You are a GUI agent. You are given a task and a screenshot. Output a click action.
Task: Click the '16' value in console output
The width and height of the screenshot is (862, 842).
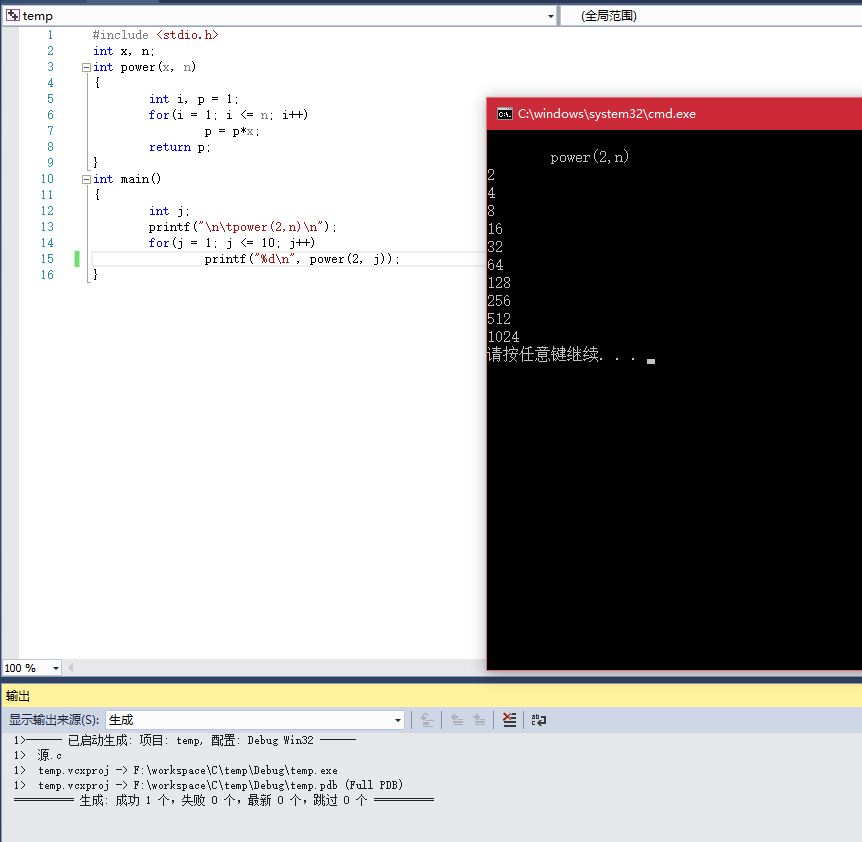(495, 229)
